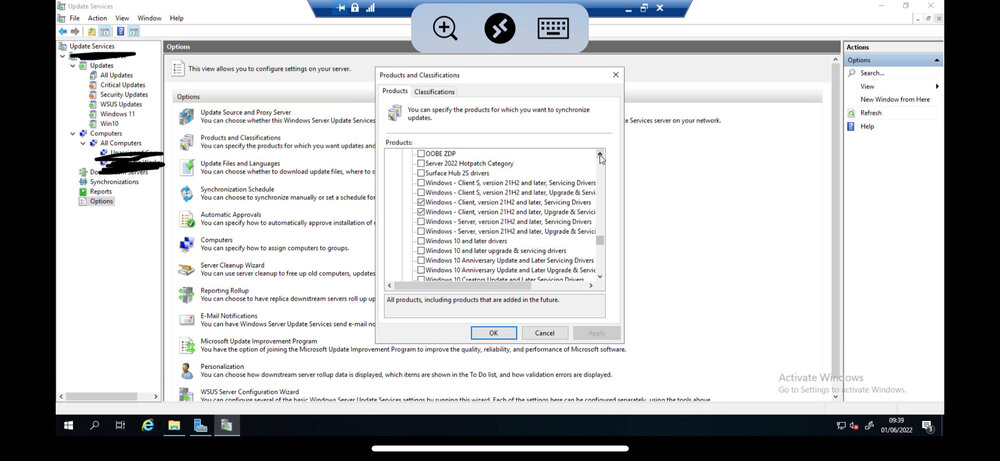
Task: Open Personalization icon
Action: (186, 370)
